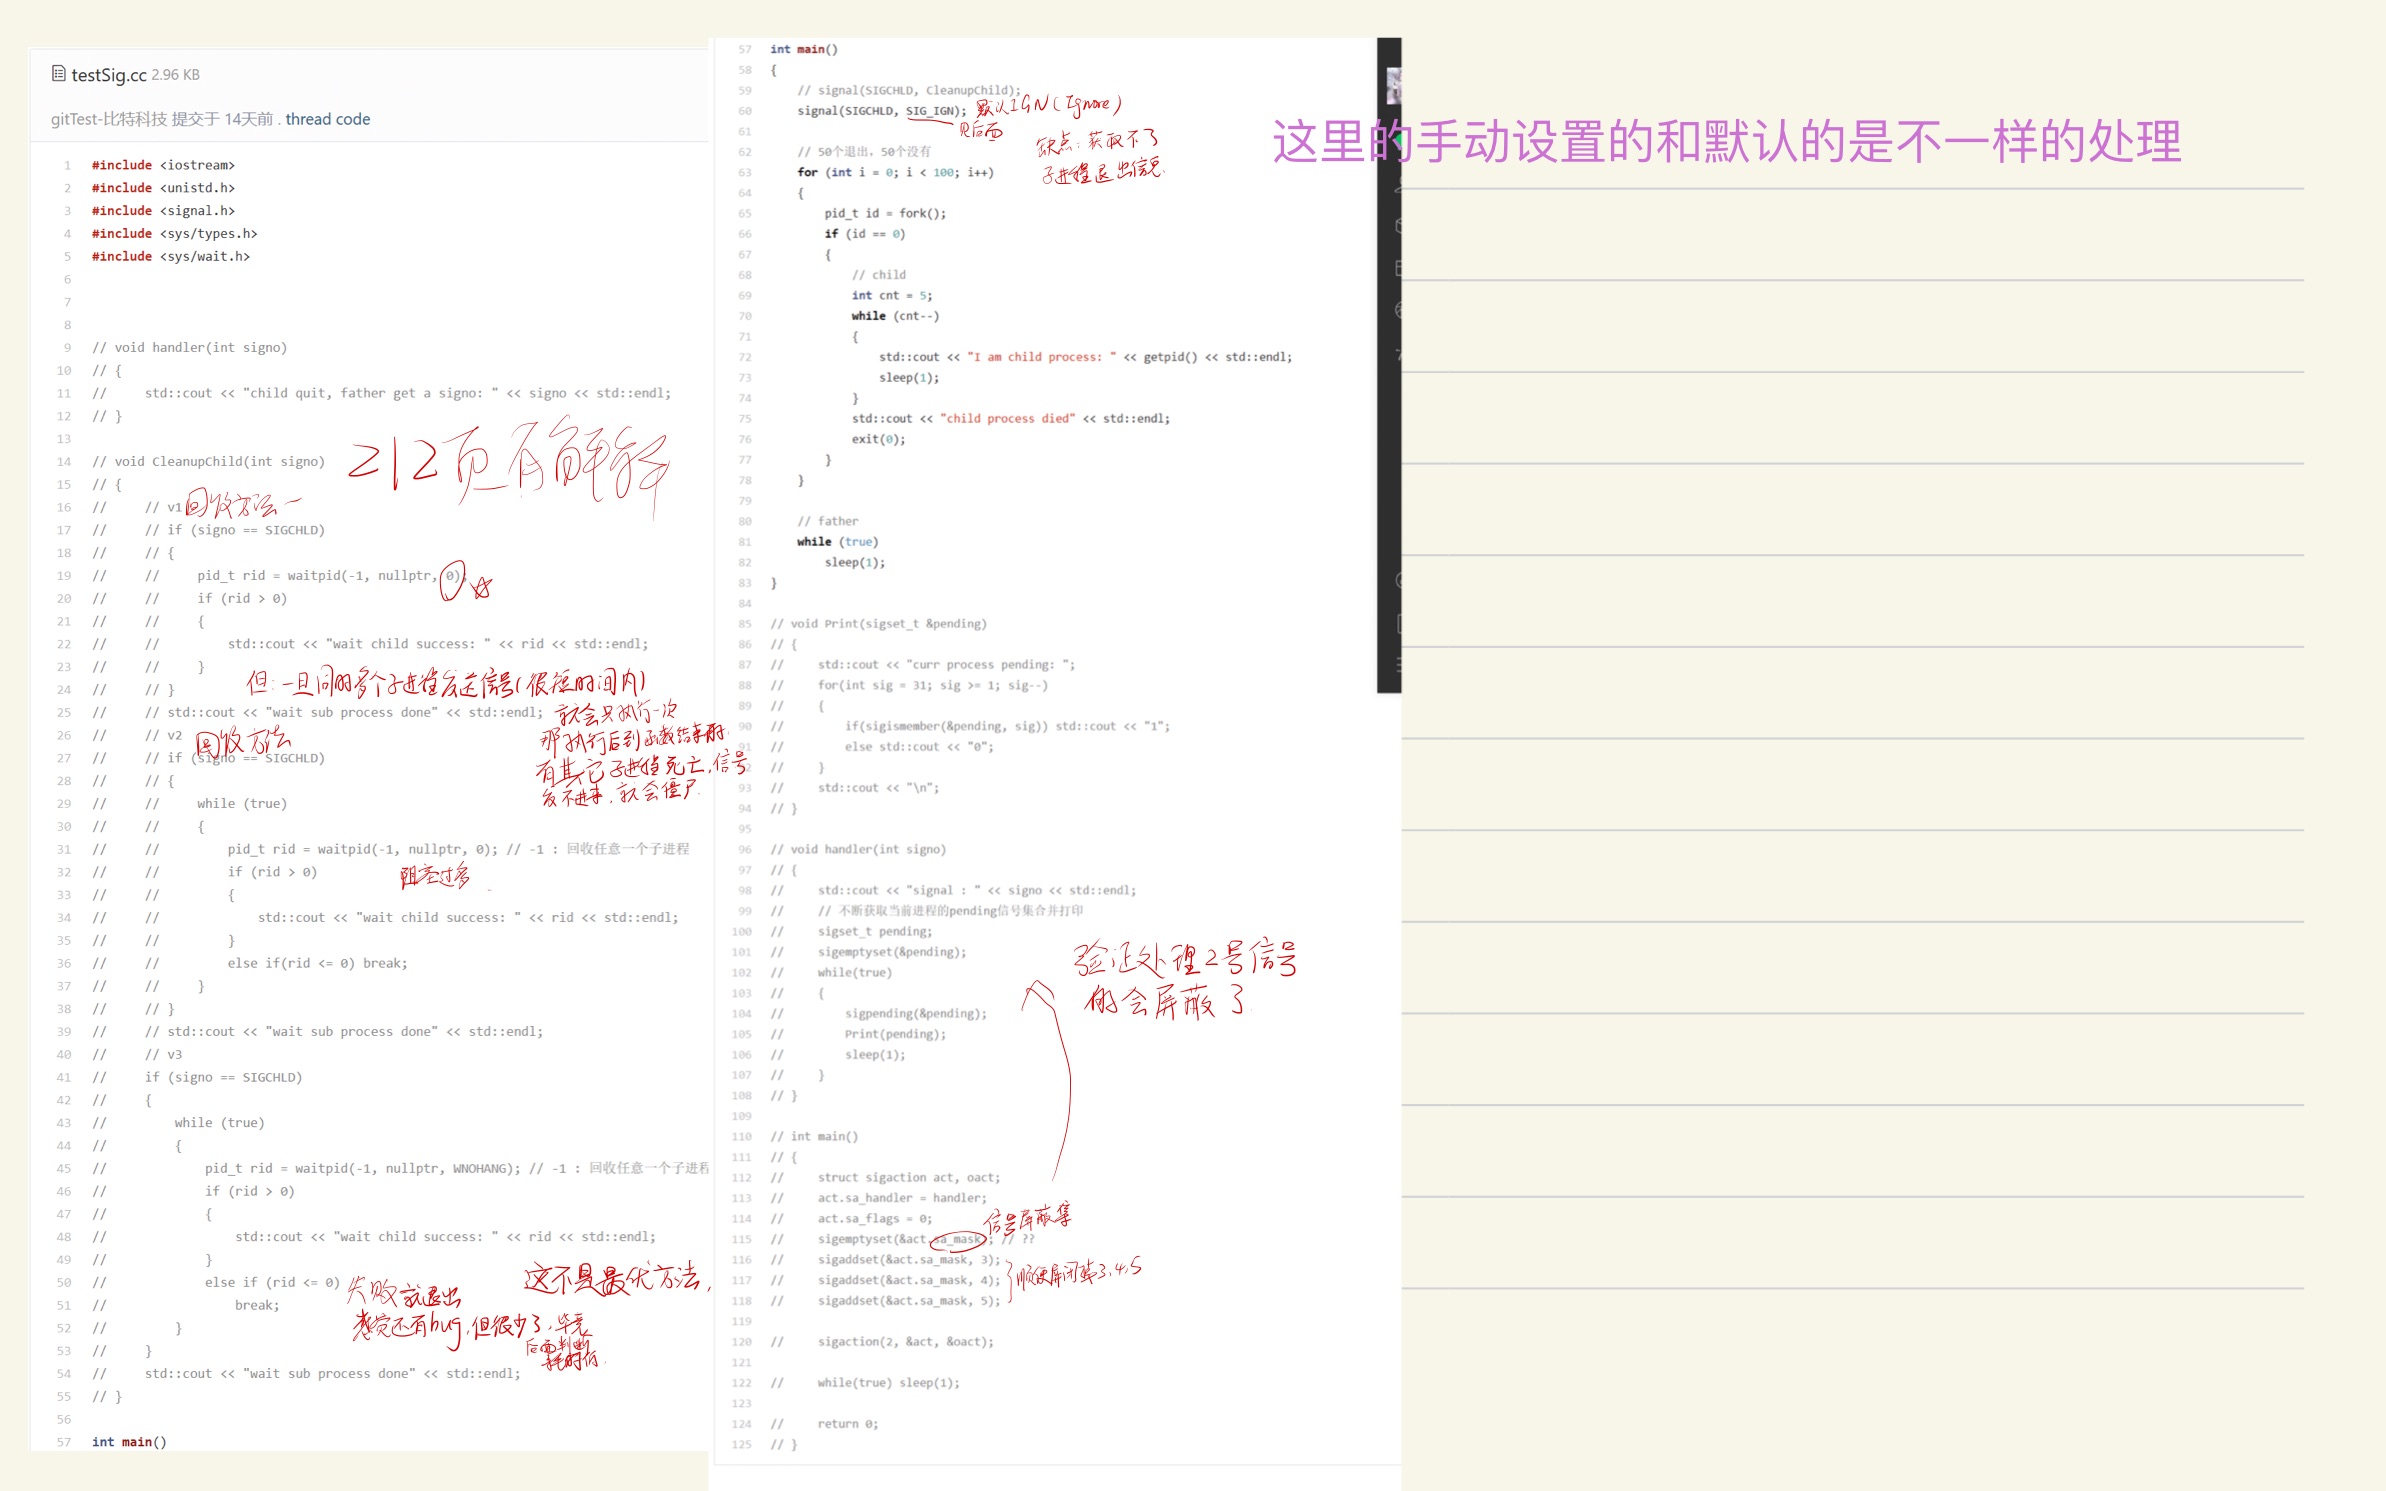Open the thread code link
Image resolution: width=2386 pixels, height=1491 pixels.
[x=327, y=118]
